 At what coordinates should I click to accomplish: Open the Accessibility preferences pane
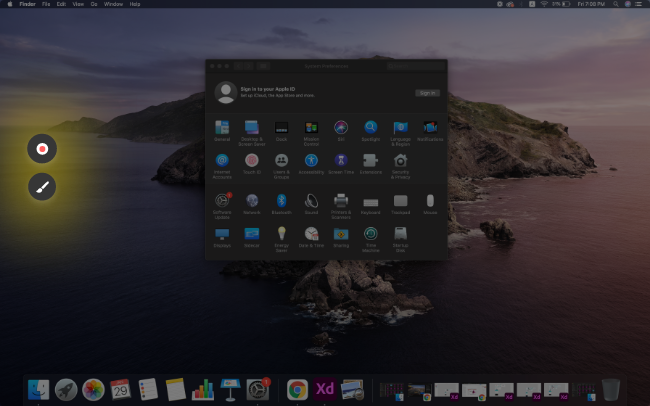311,164
